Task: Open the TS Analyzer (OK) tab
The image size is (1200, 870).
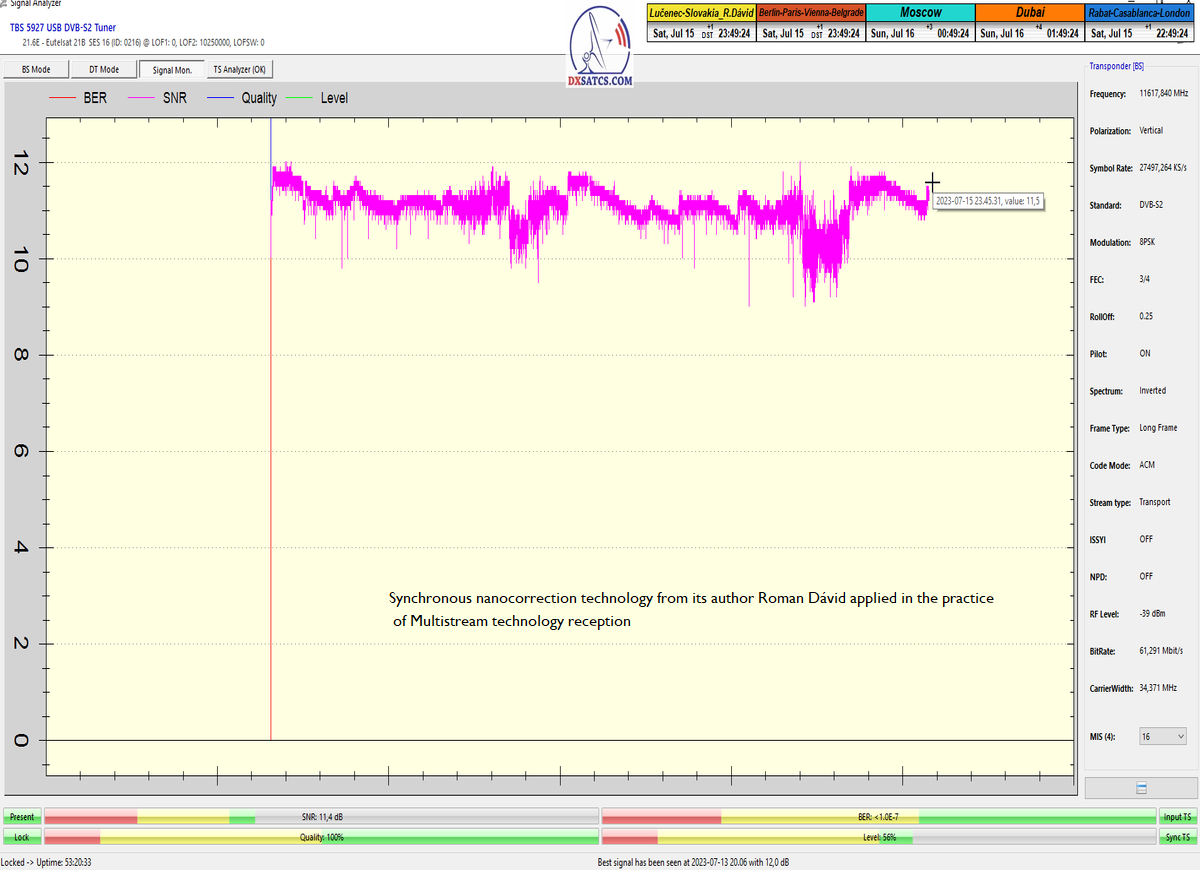Action: coord(240,70)
